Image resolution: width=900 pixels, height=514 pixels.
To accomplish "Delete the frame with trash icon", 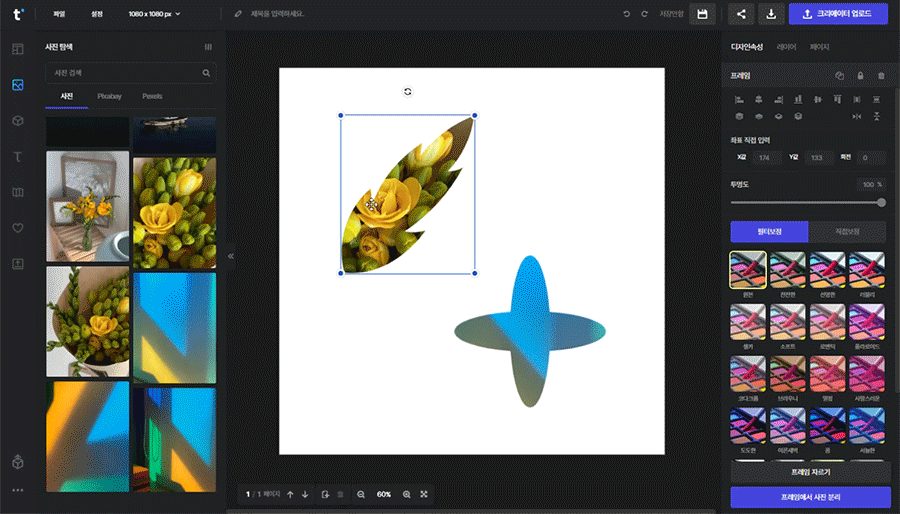I will coord(881,76).
